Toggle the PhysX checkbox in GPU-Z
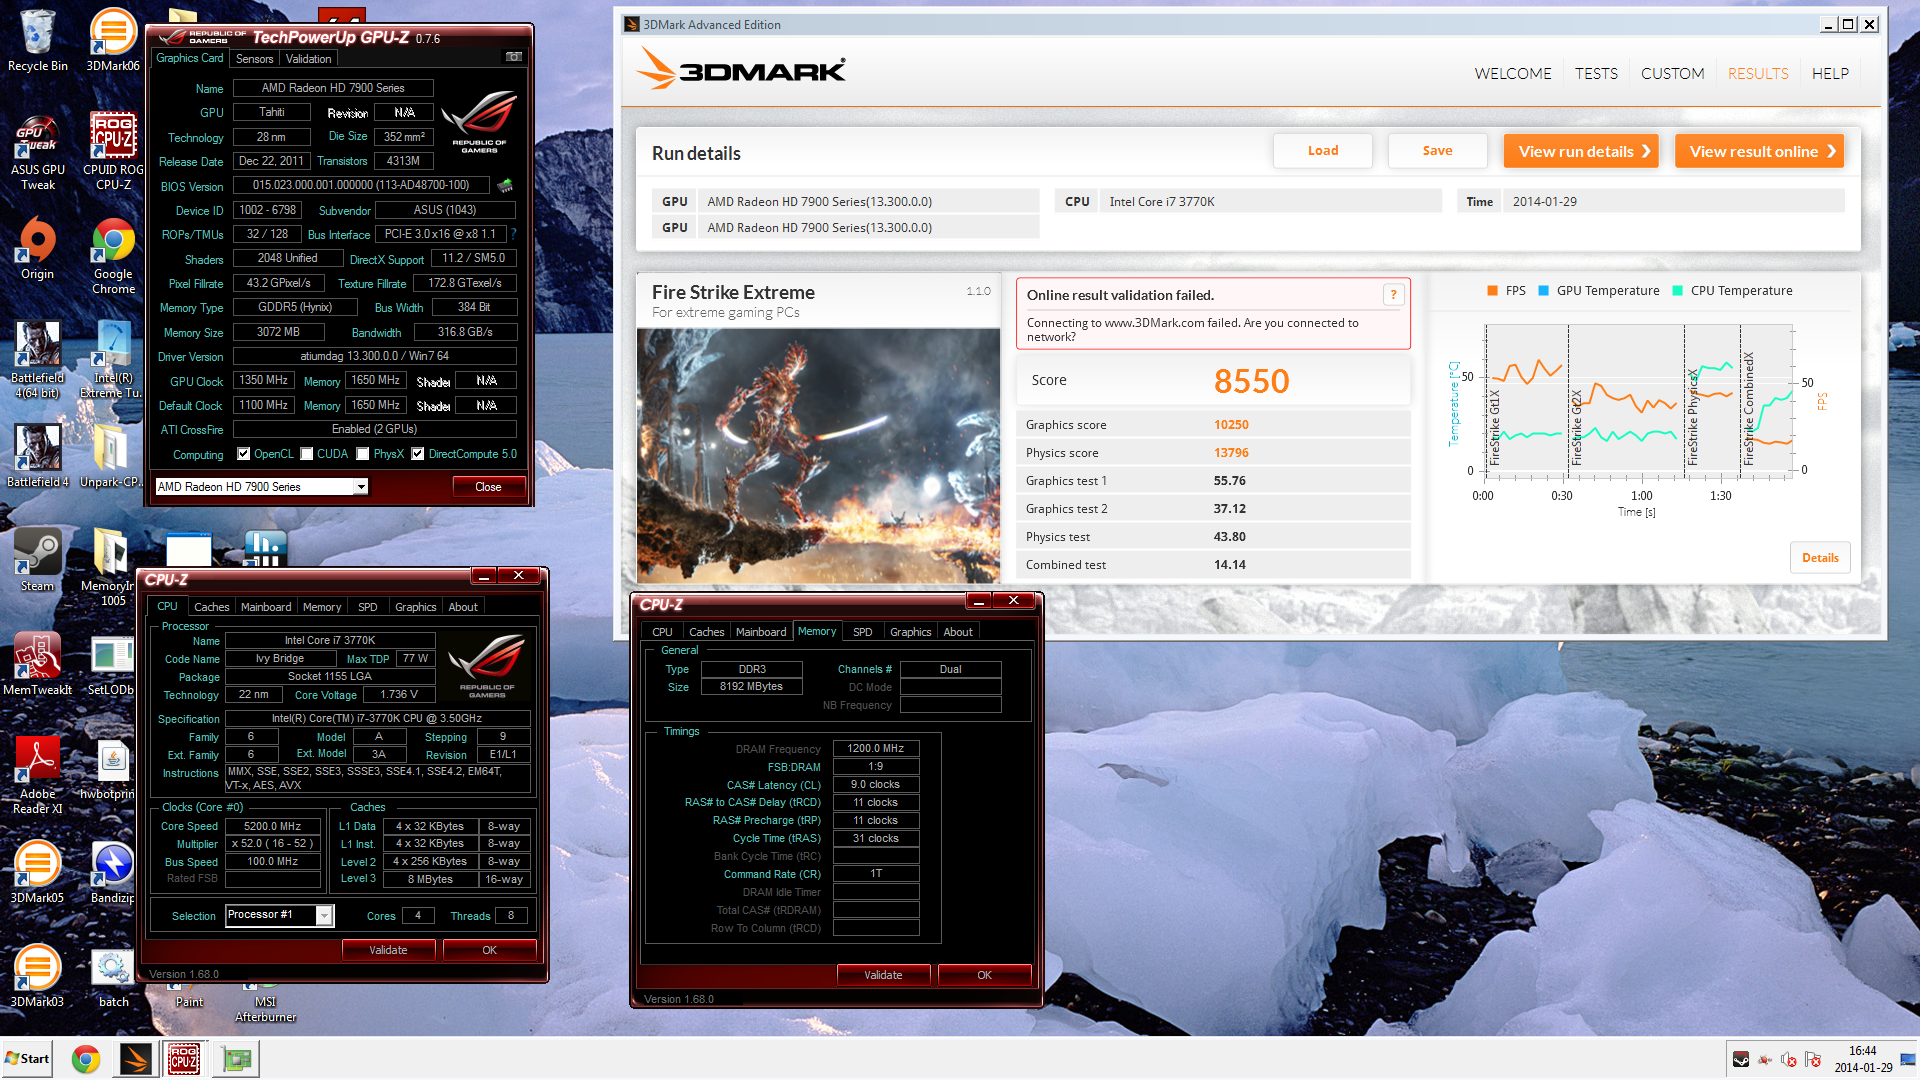The height and width of the screenshot is (1080, 1920). coord(363,454)
